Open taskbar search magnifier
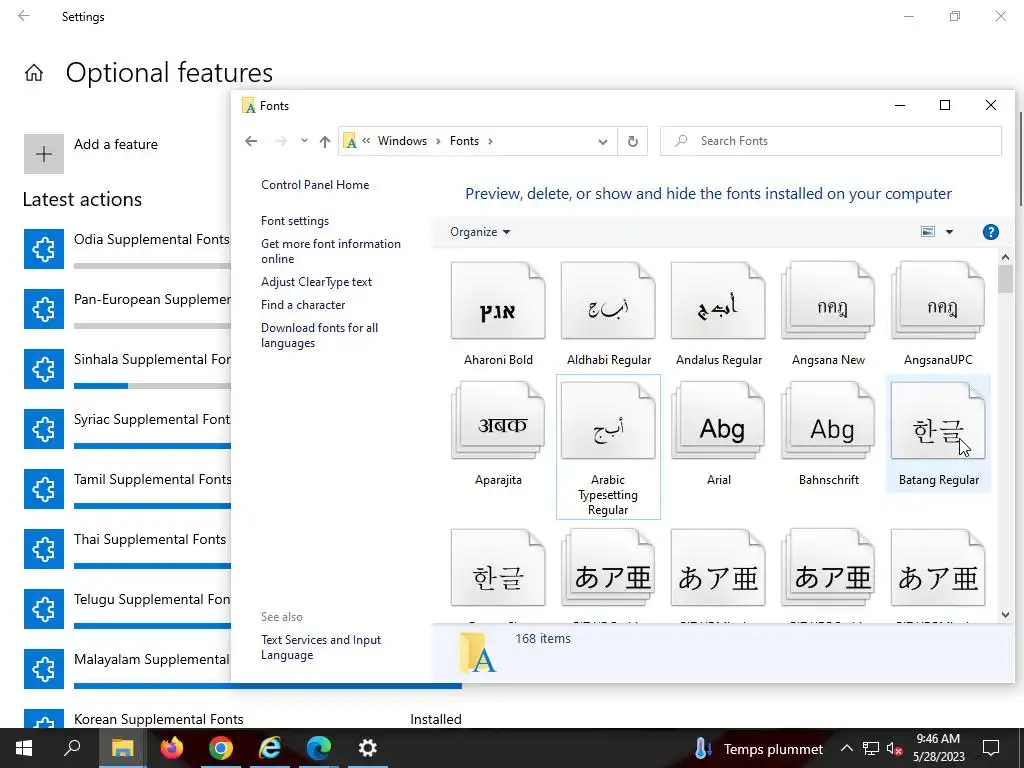Viewport: 1024px width, 768px height. pos(72,748)
